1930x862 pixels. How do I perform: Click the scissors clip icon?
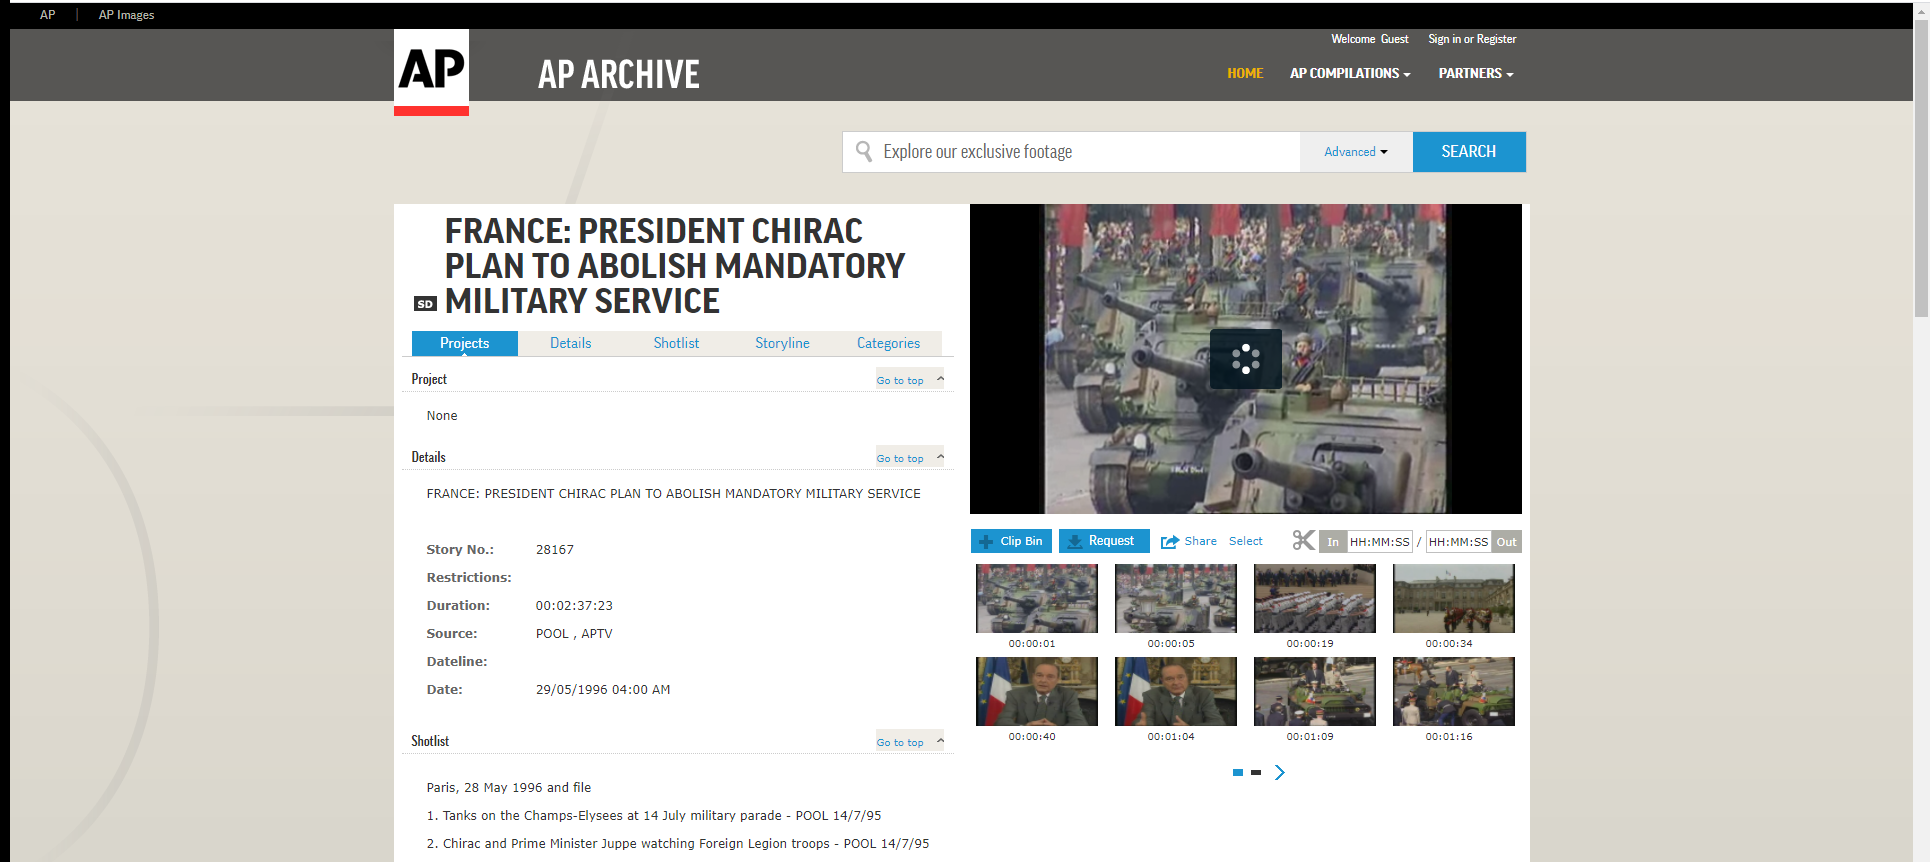(x=1303, y=541)
